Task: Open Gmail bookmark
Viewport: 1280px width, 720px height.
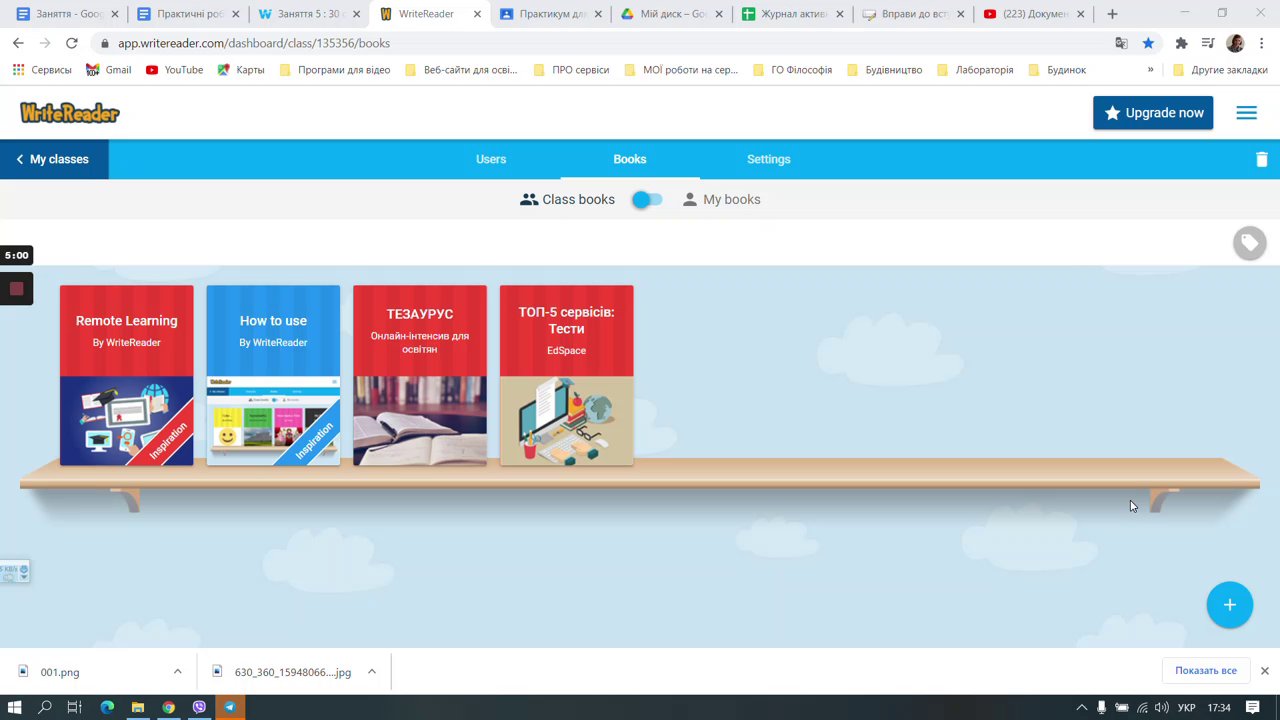Action: pos(108,70)
